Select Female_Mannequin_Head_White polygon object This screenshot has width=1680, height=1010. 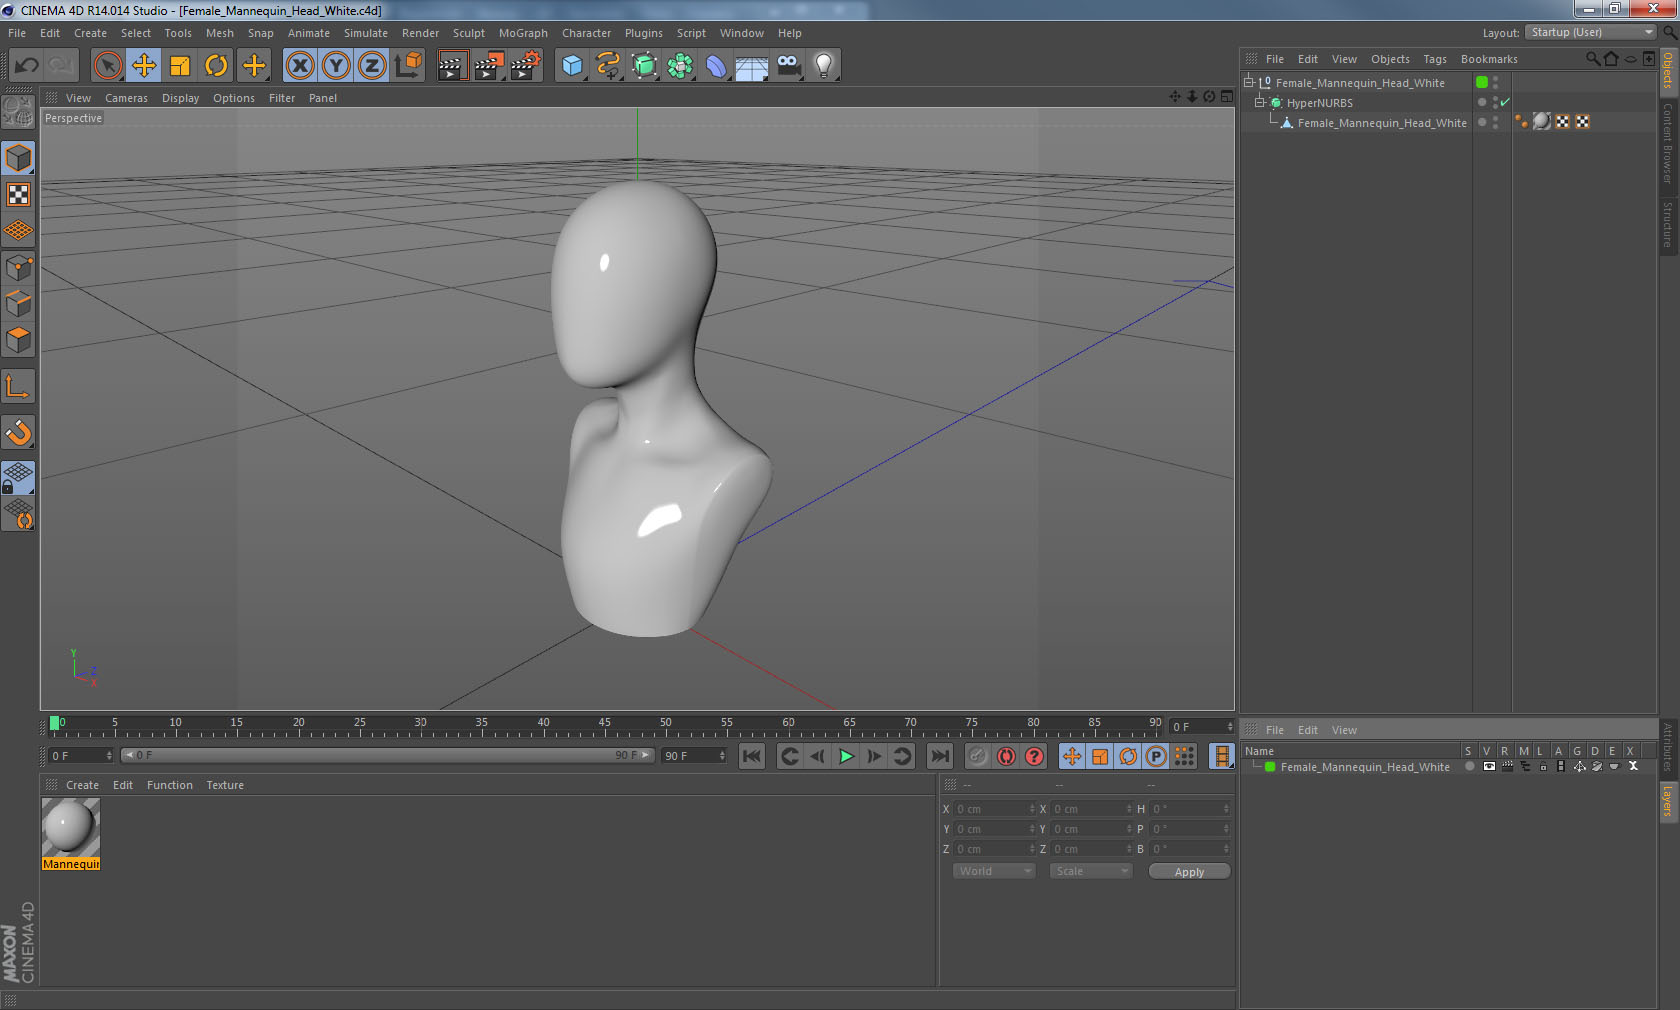point(1381,123)
